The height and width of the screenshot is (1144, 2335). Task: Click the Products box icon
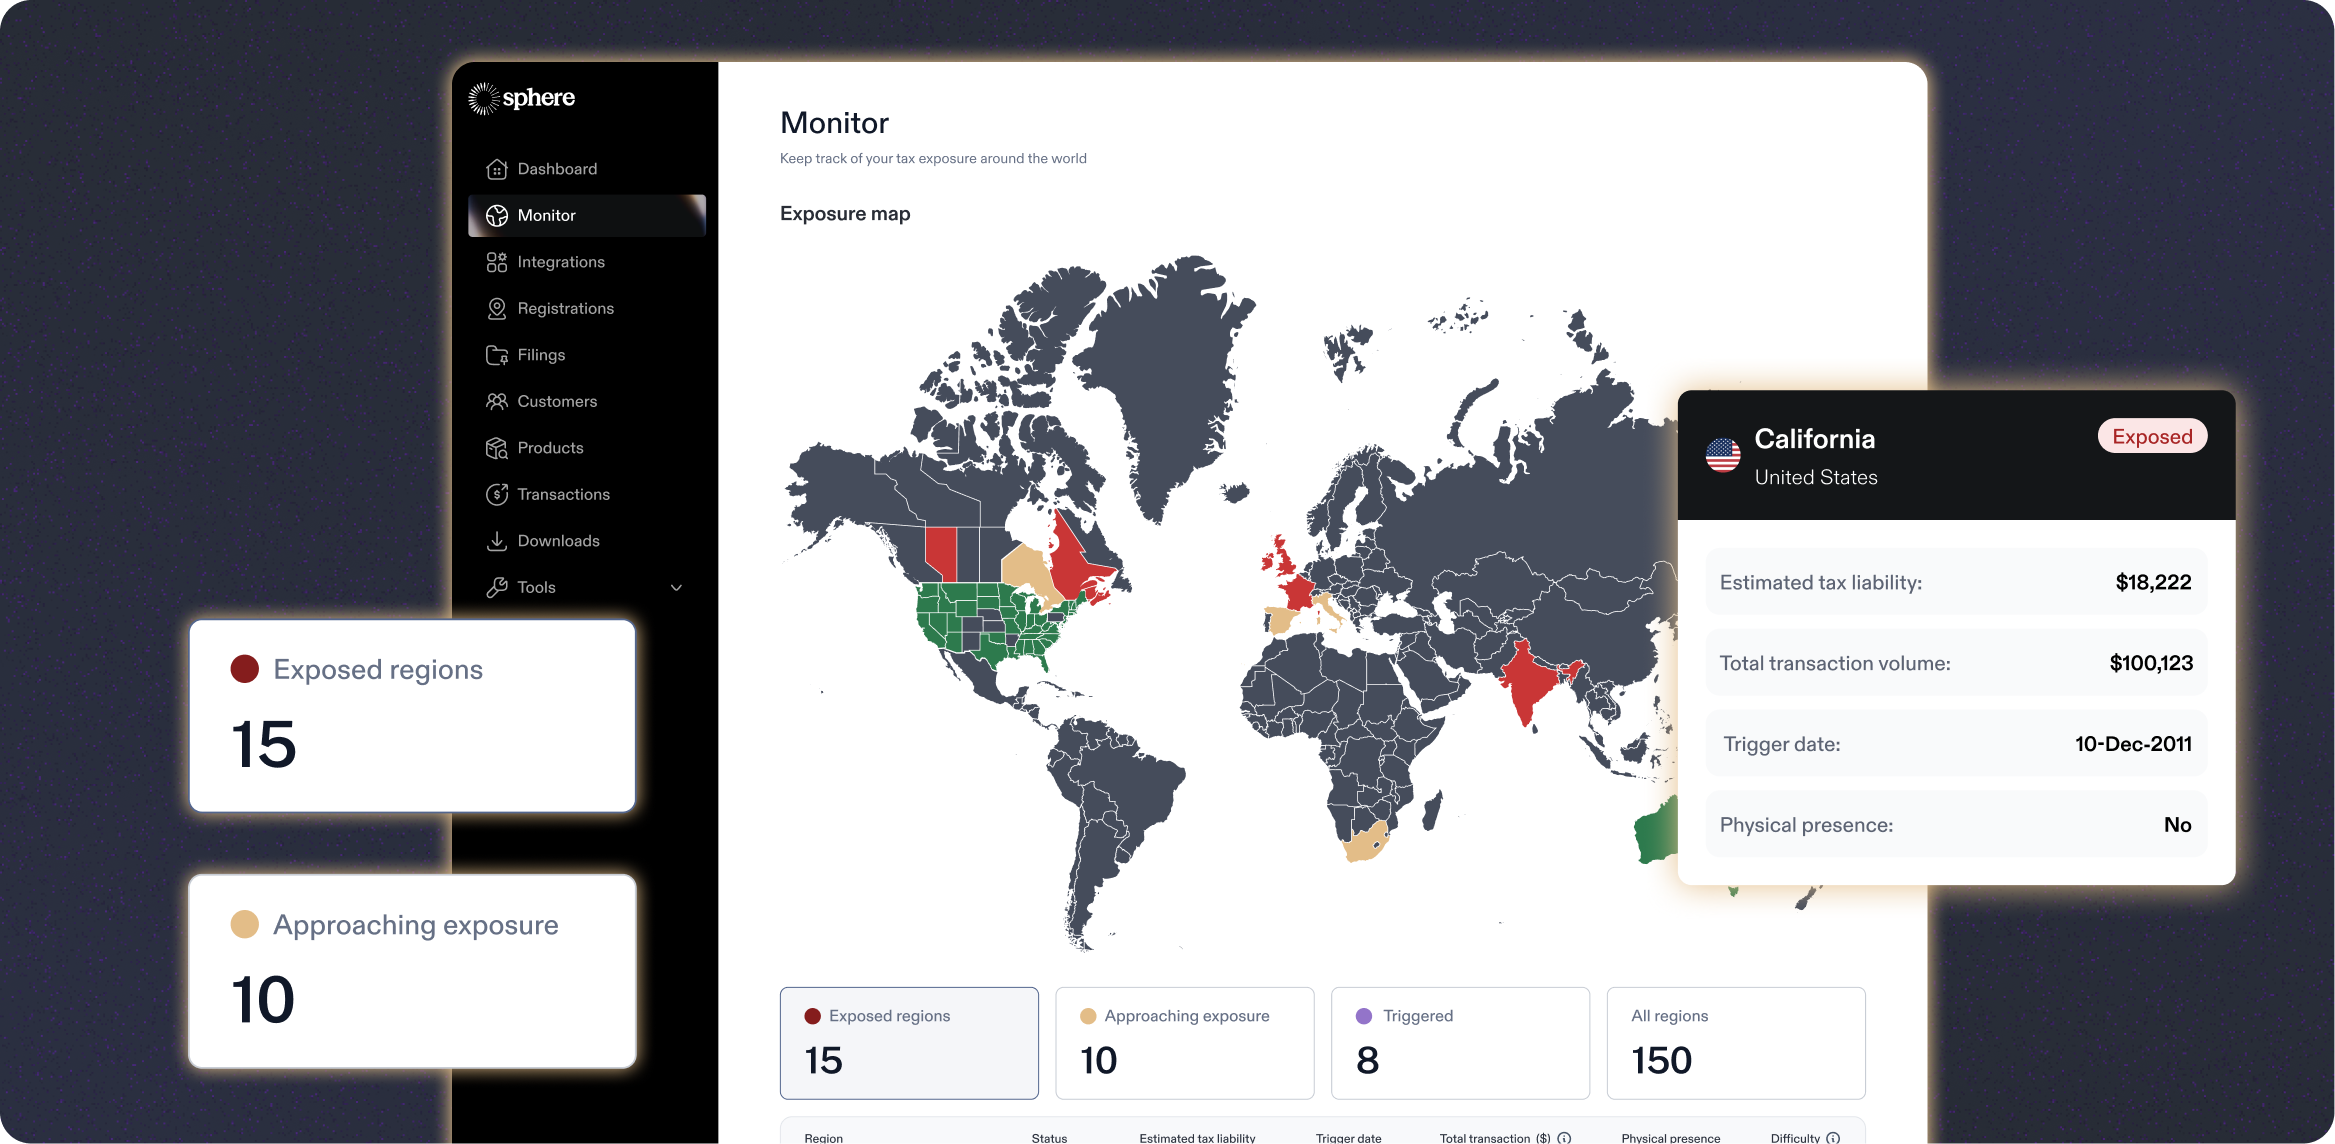[496, 448]
